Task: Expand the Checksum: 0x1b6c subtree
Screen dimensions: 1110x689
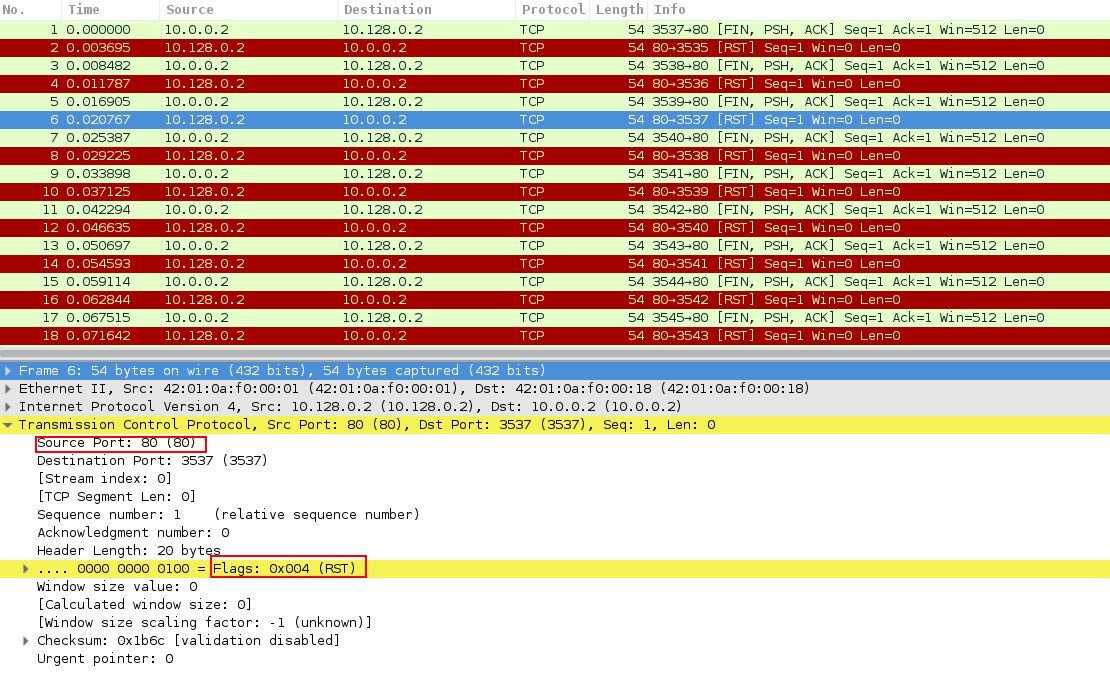Action: point(25,641)
